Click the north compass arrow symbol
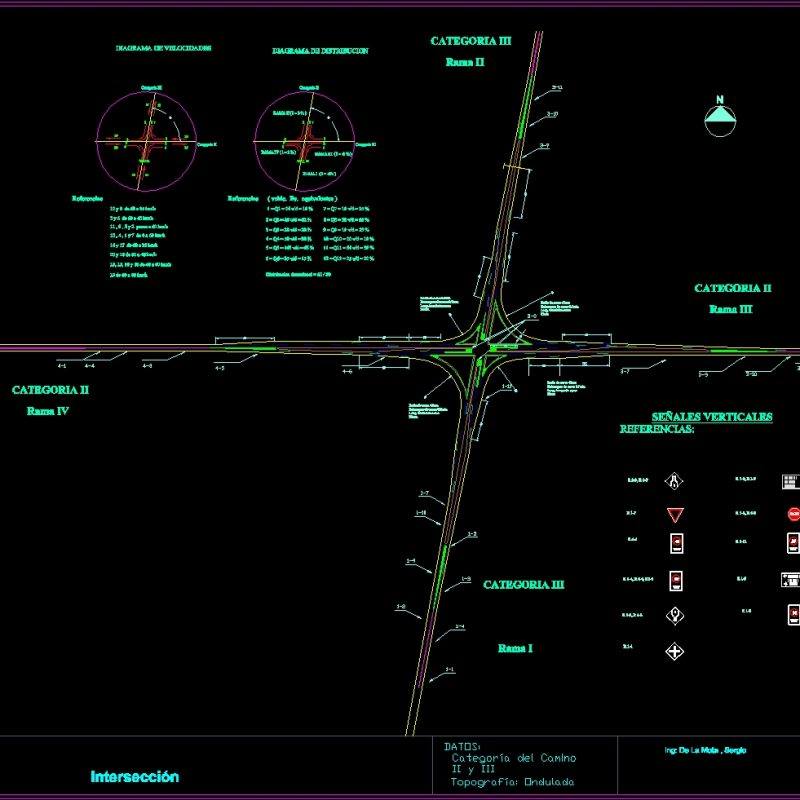 click(x=718, y=120)
